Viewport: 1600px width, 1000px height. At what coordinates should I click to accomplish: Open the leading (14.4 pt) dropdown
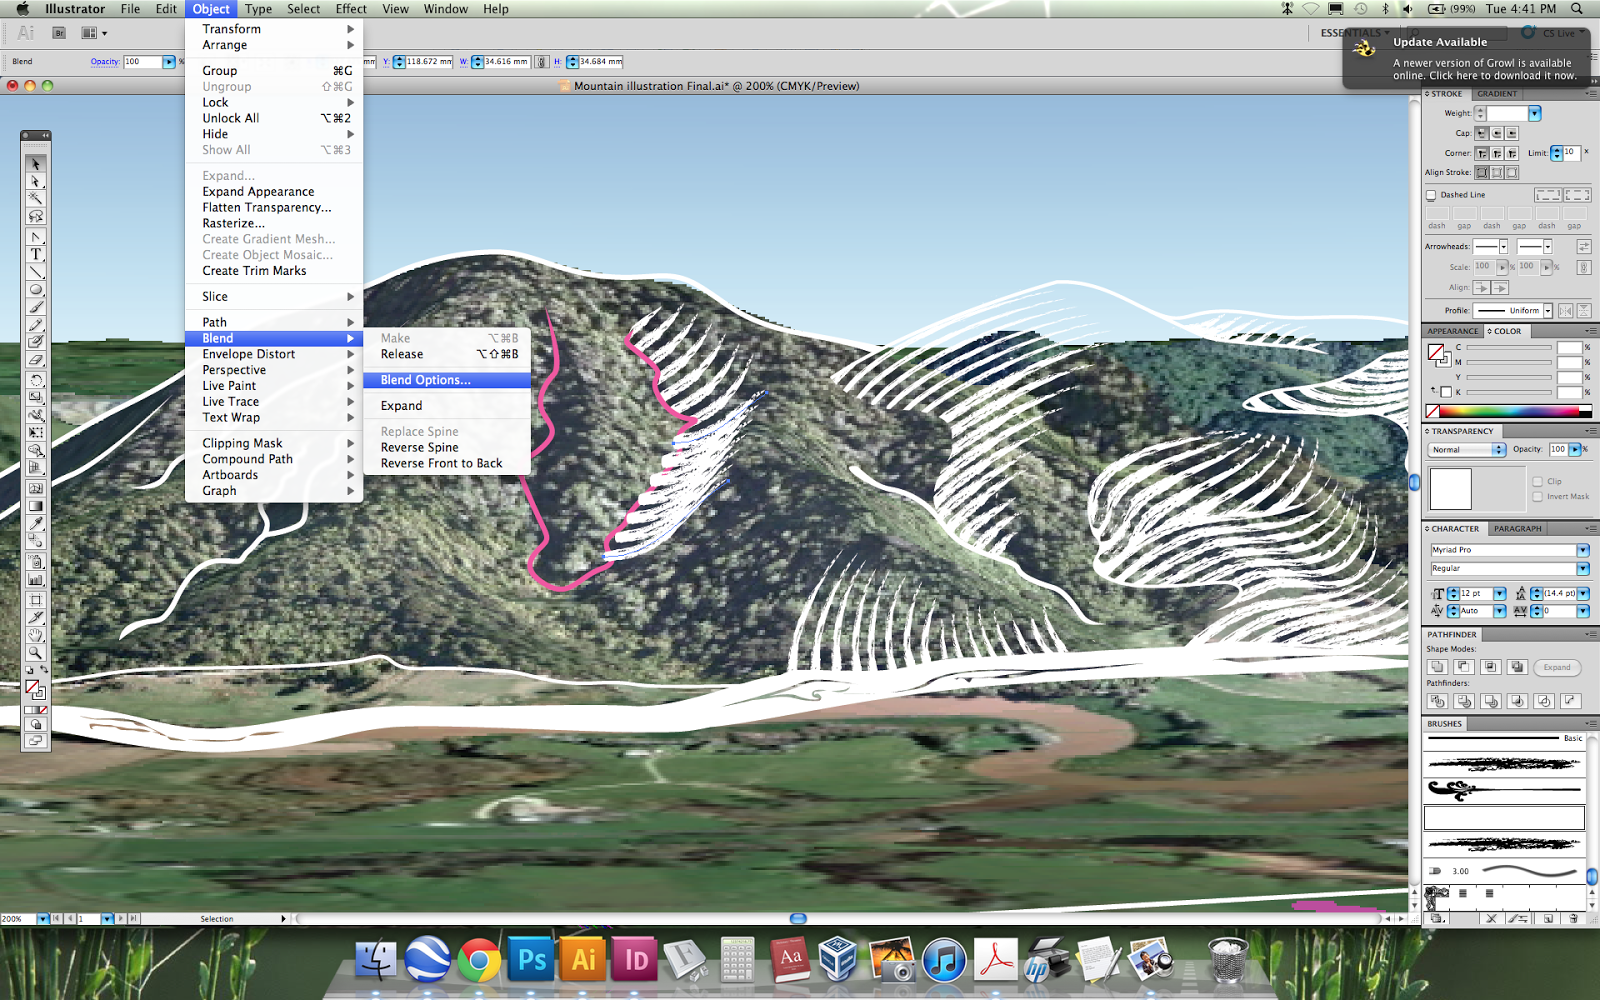[1583, 594]
